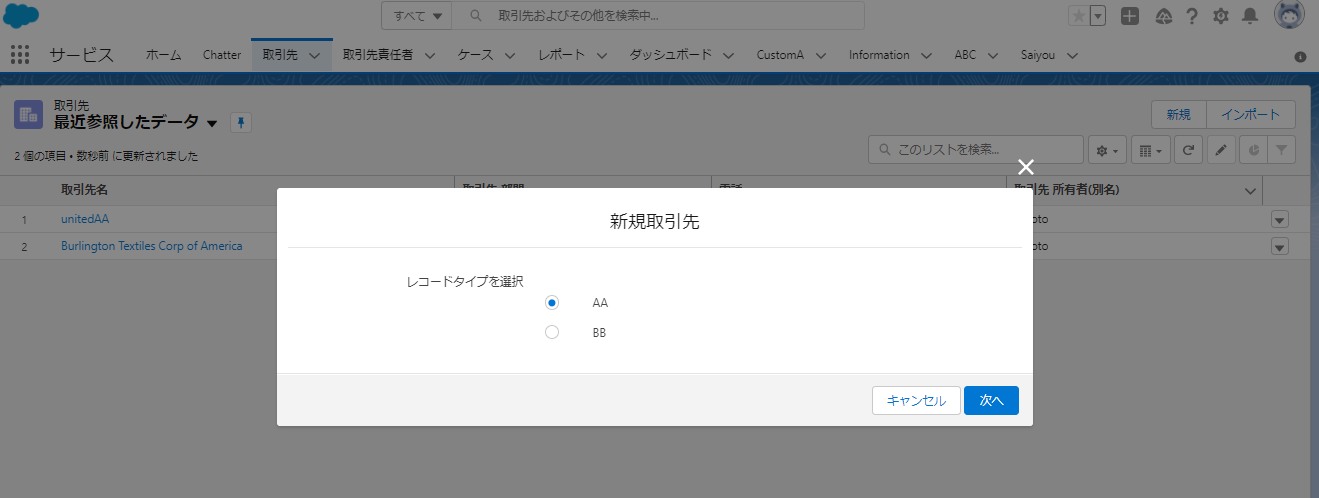The image size is (1319, 498).
Task: Open the Information tab
Action: point(879,55)
